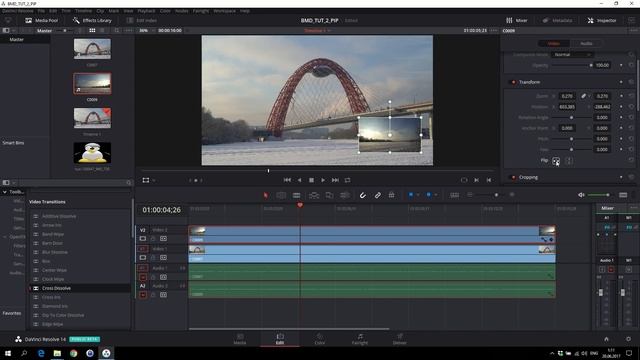Click the Insert Clip toolbar icon
The height and width of the screenshot is (360, 640).
[x=314, y=196]
